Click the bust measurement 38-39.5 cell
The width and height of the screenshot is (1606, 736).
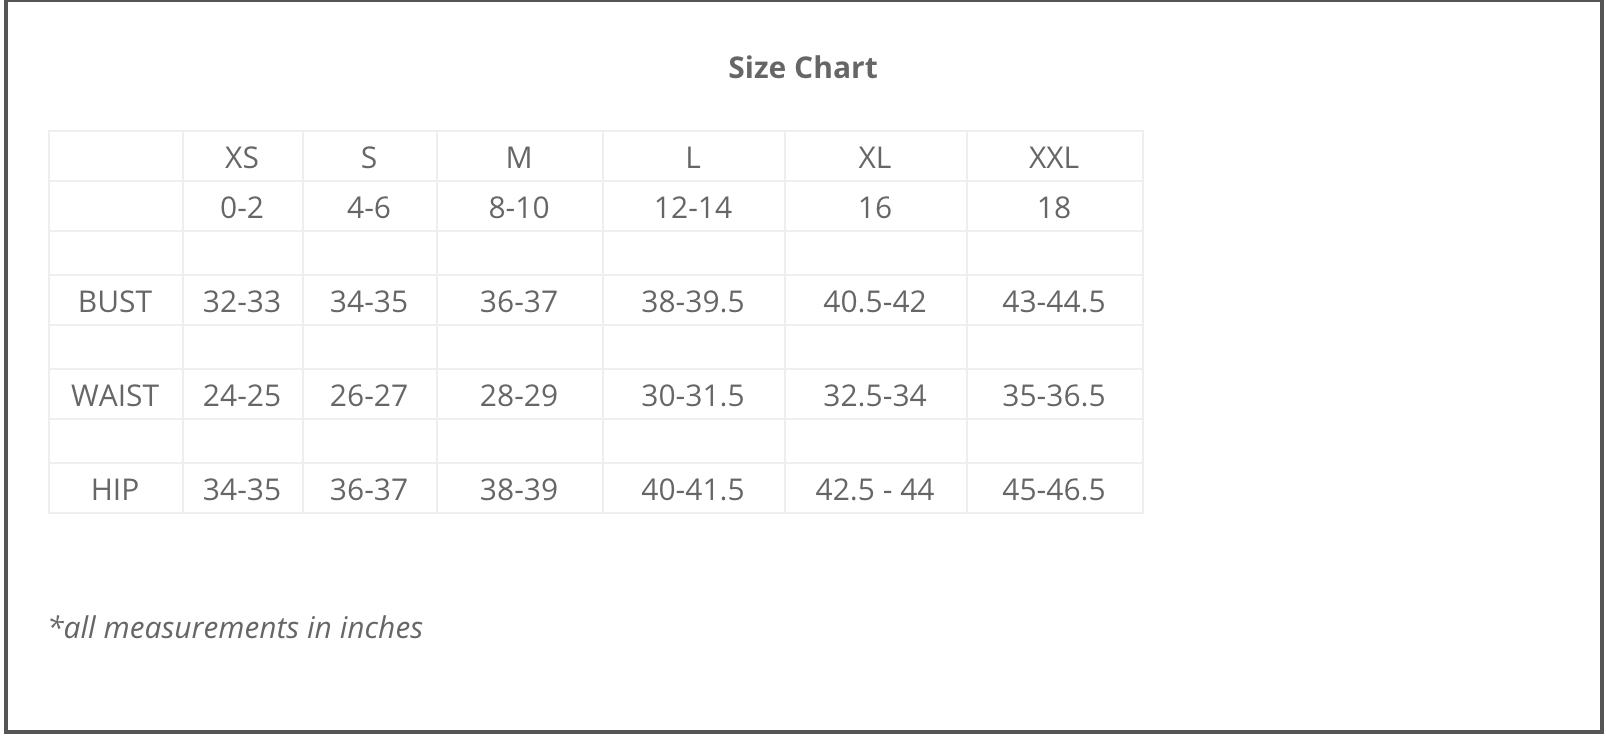coord(693,301)
